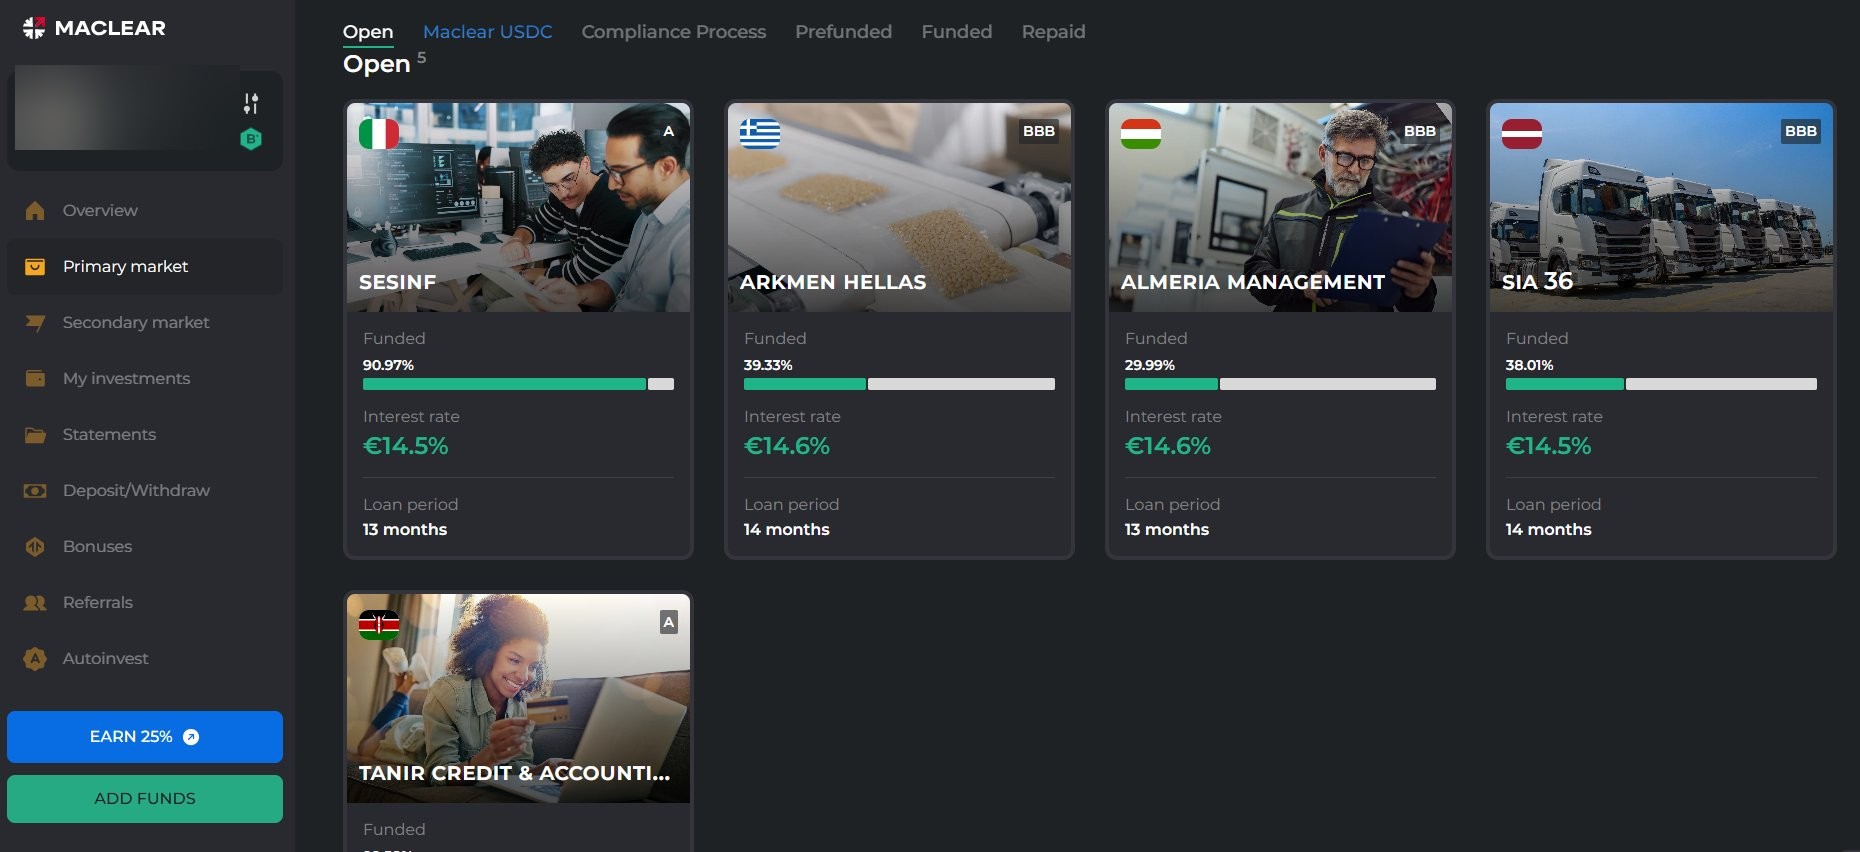Click the EARN 25% button
This screenshot has height=852, width=1860.
[x=145, y=737]
